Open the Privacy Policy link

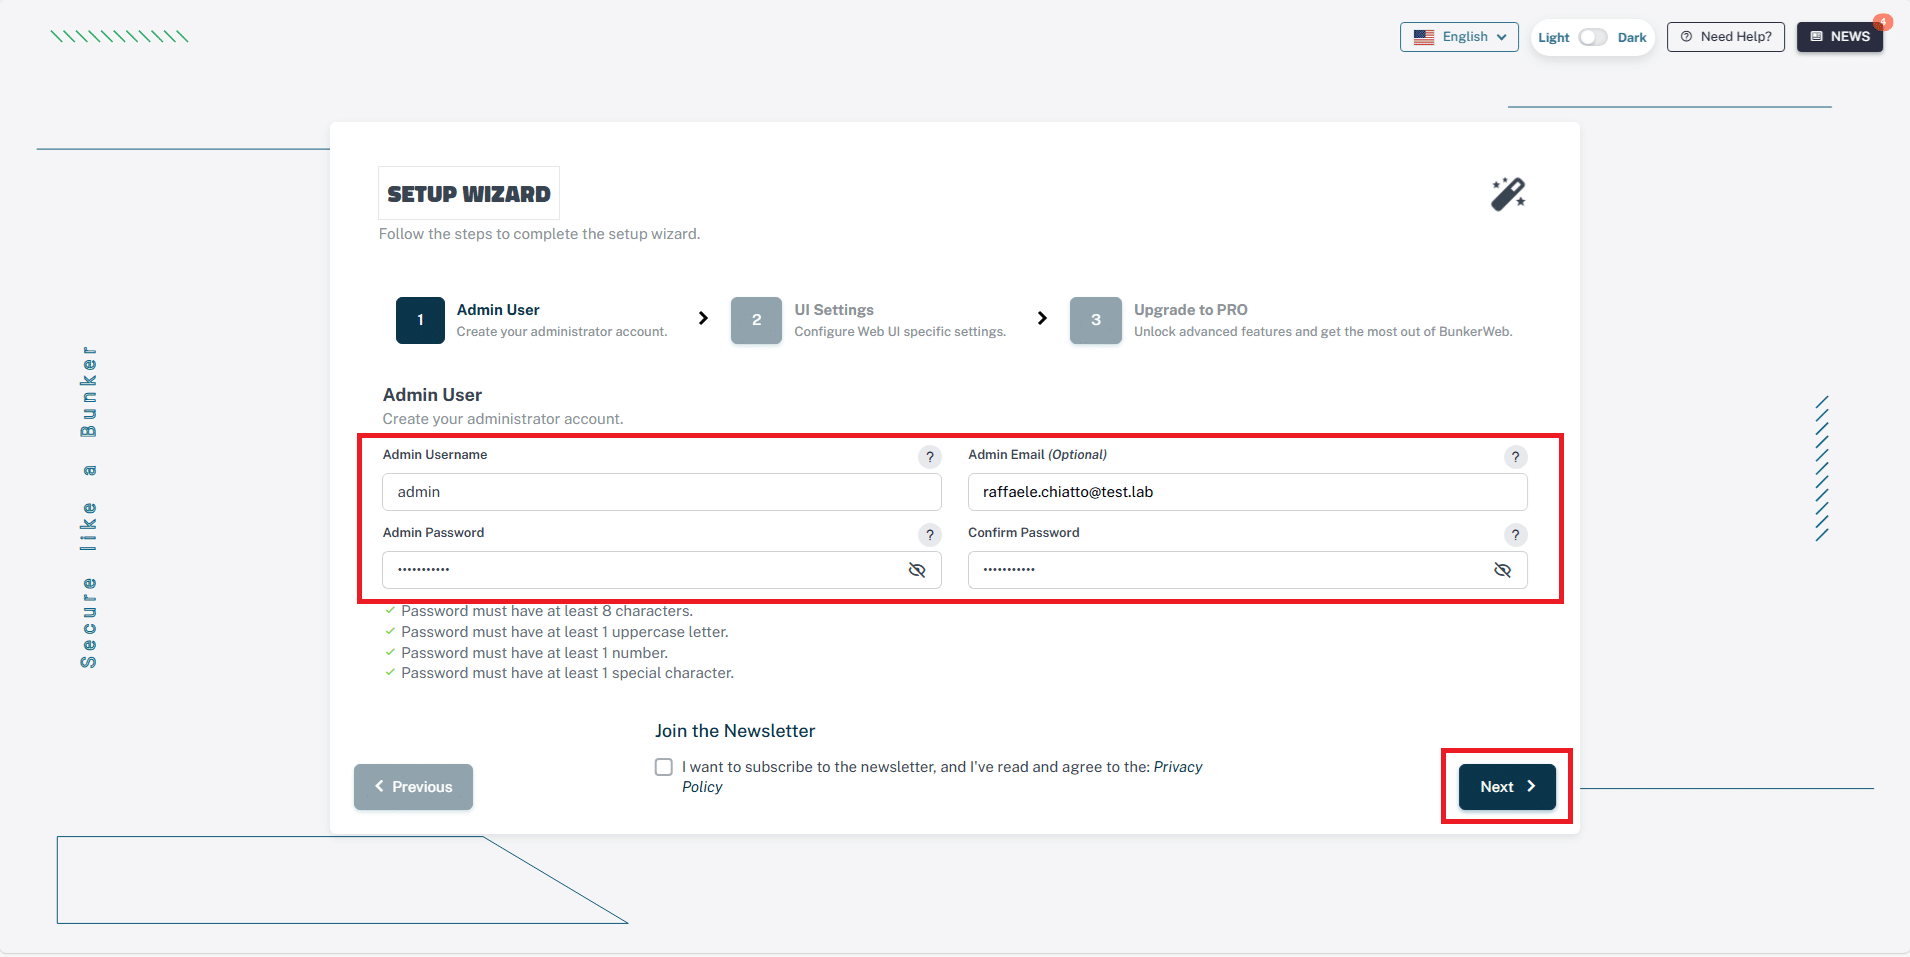[x=1177, y=767]
